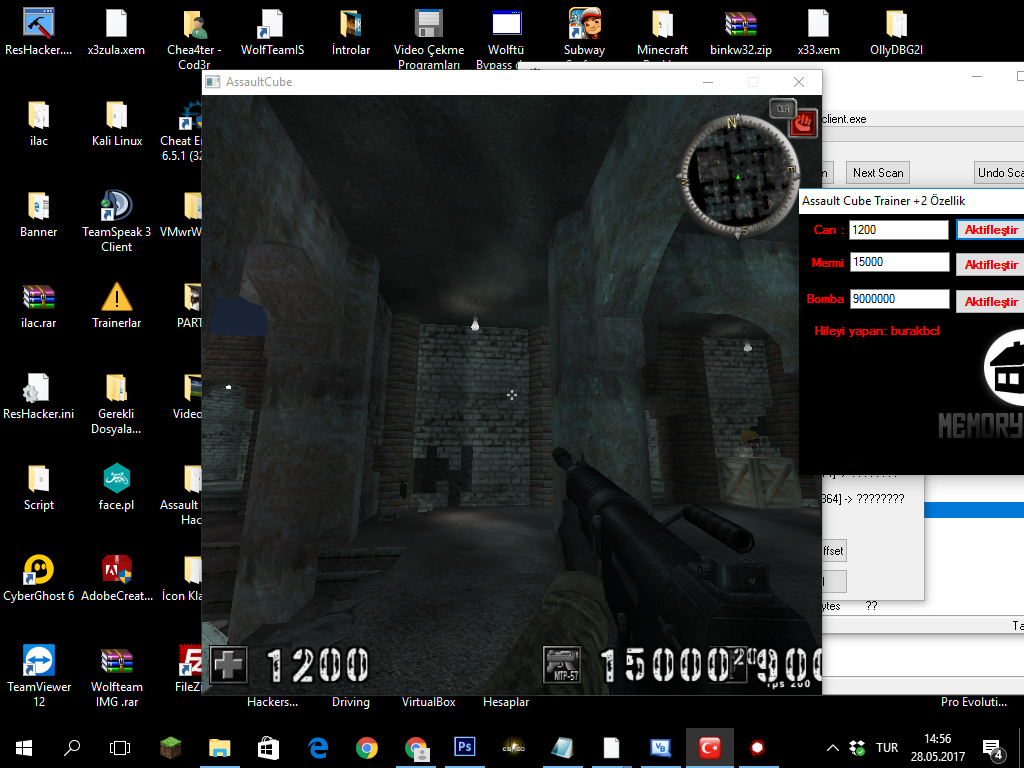Screen dimensions: 1024x768
Task: Click the Can value field showing 1200
Action: (x=899, y=230)
